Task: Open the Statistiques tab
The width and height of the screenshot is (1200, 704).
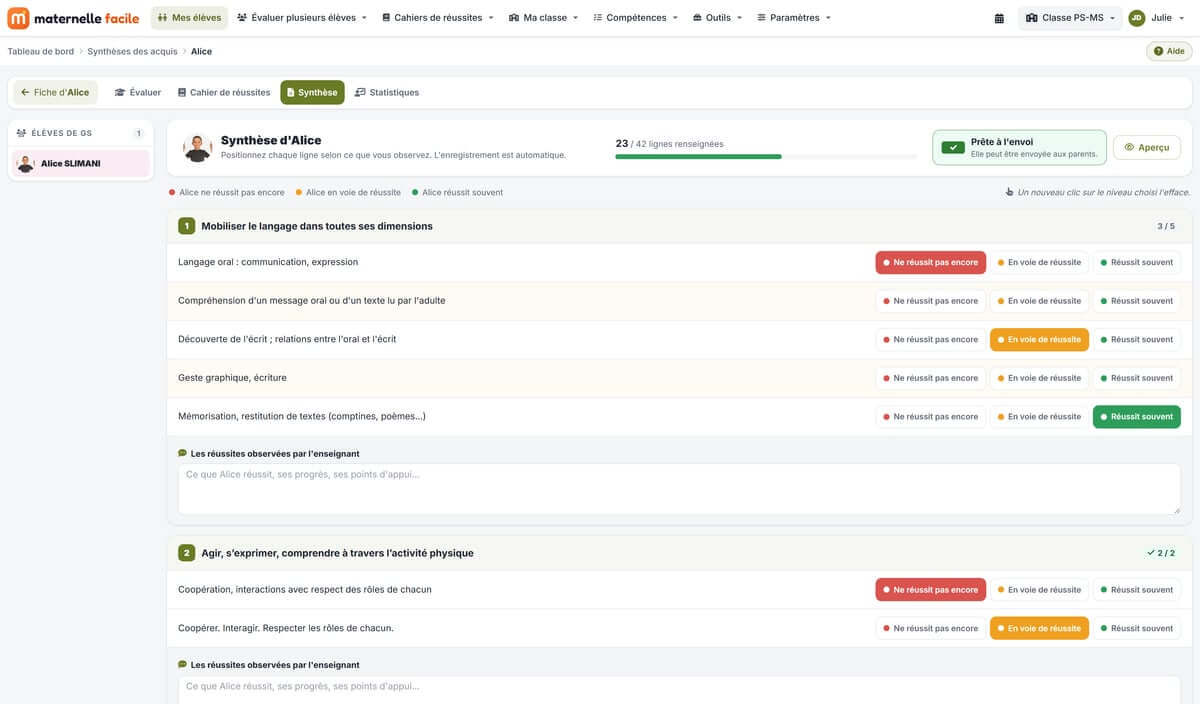Action: (x=387, y=92)
